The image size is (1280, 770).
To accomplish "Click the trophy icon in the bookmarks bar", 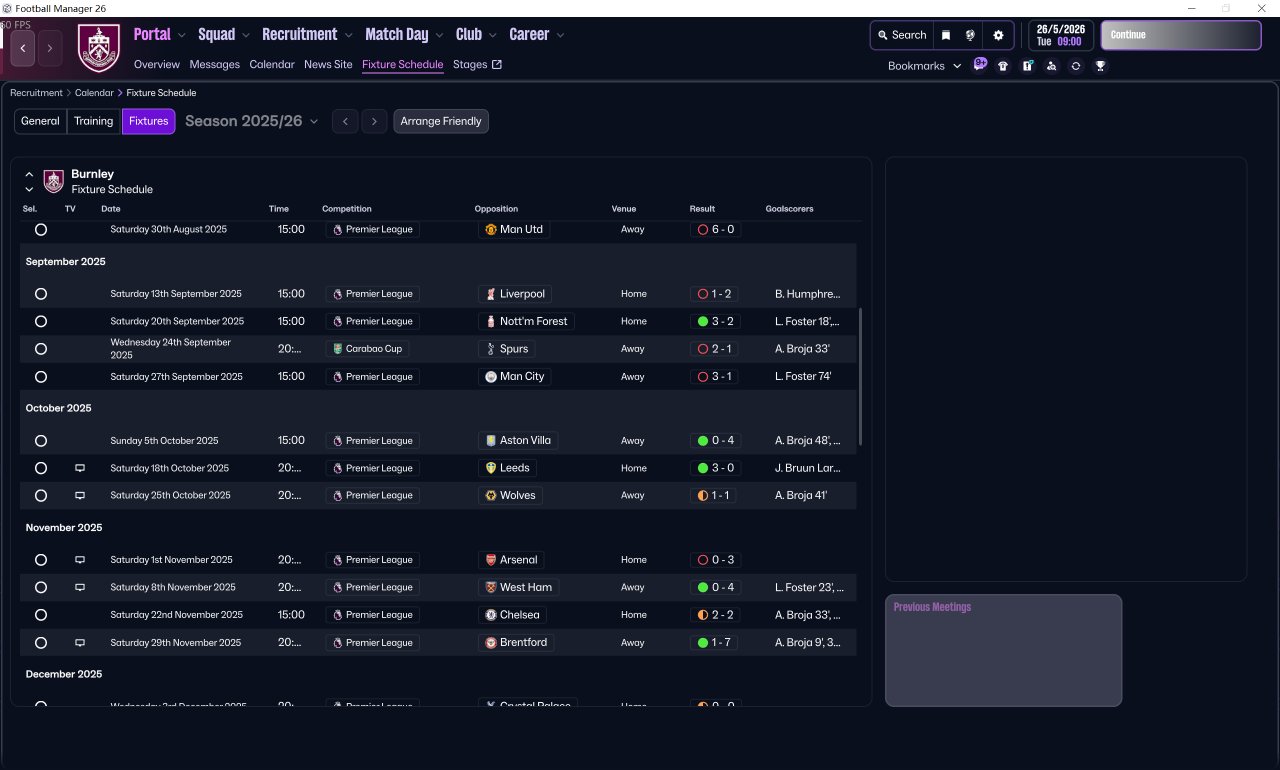I will pyautogui.click(x=1100, y=66).
